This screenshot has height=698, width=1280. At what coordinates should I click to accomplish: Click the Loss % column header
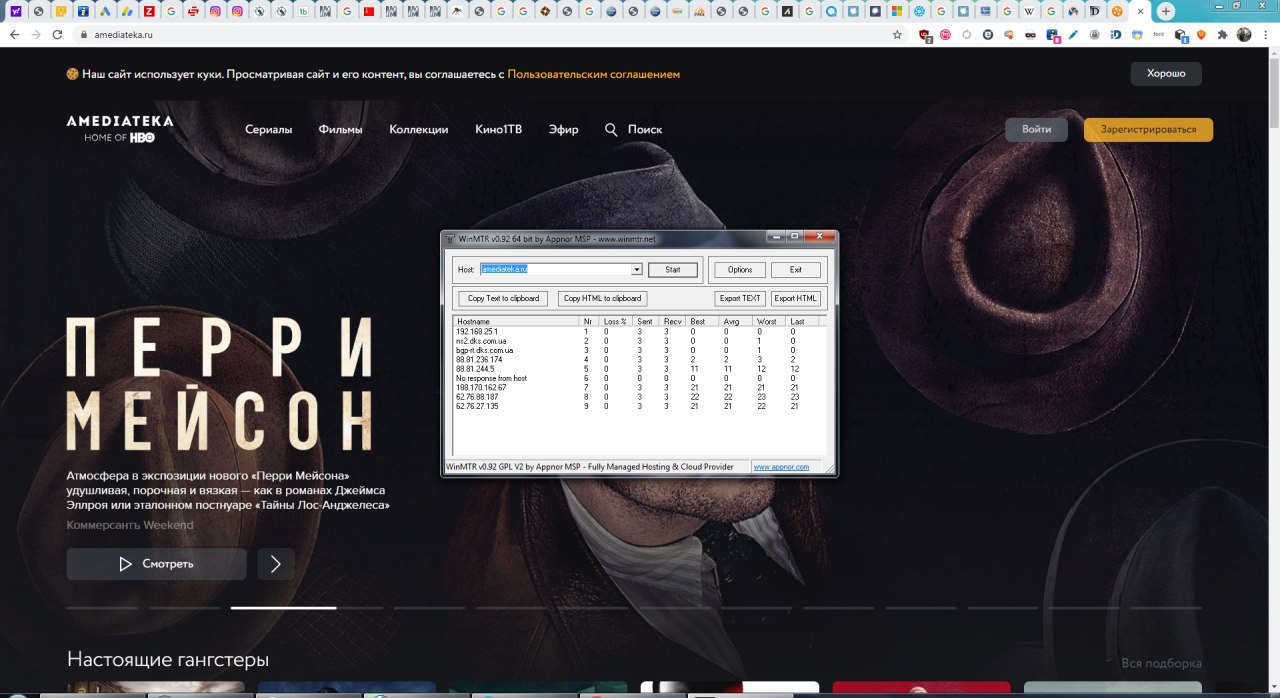point(615,321)
